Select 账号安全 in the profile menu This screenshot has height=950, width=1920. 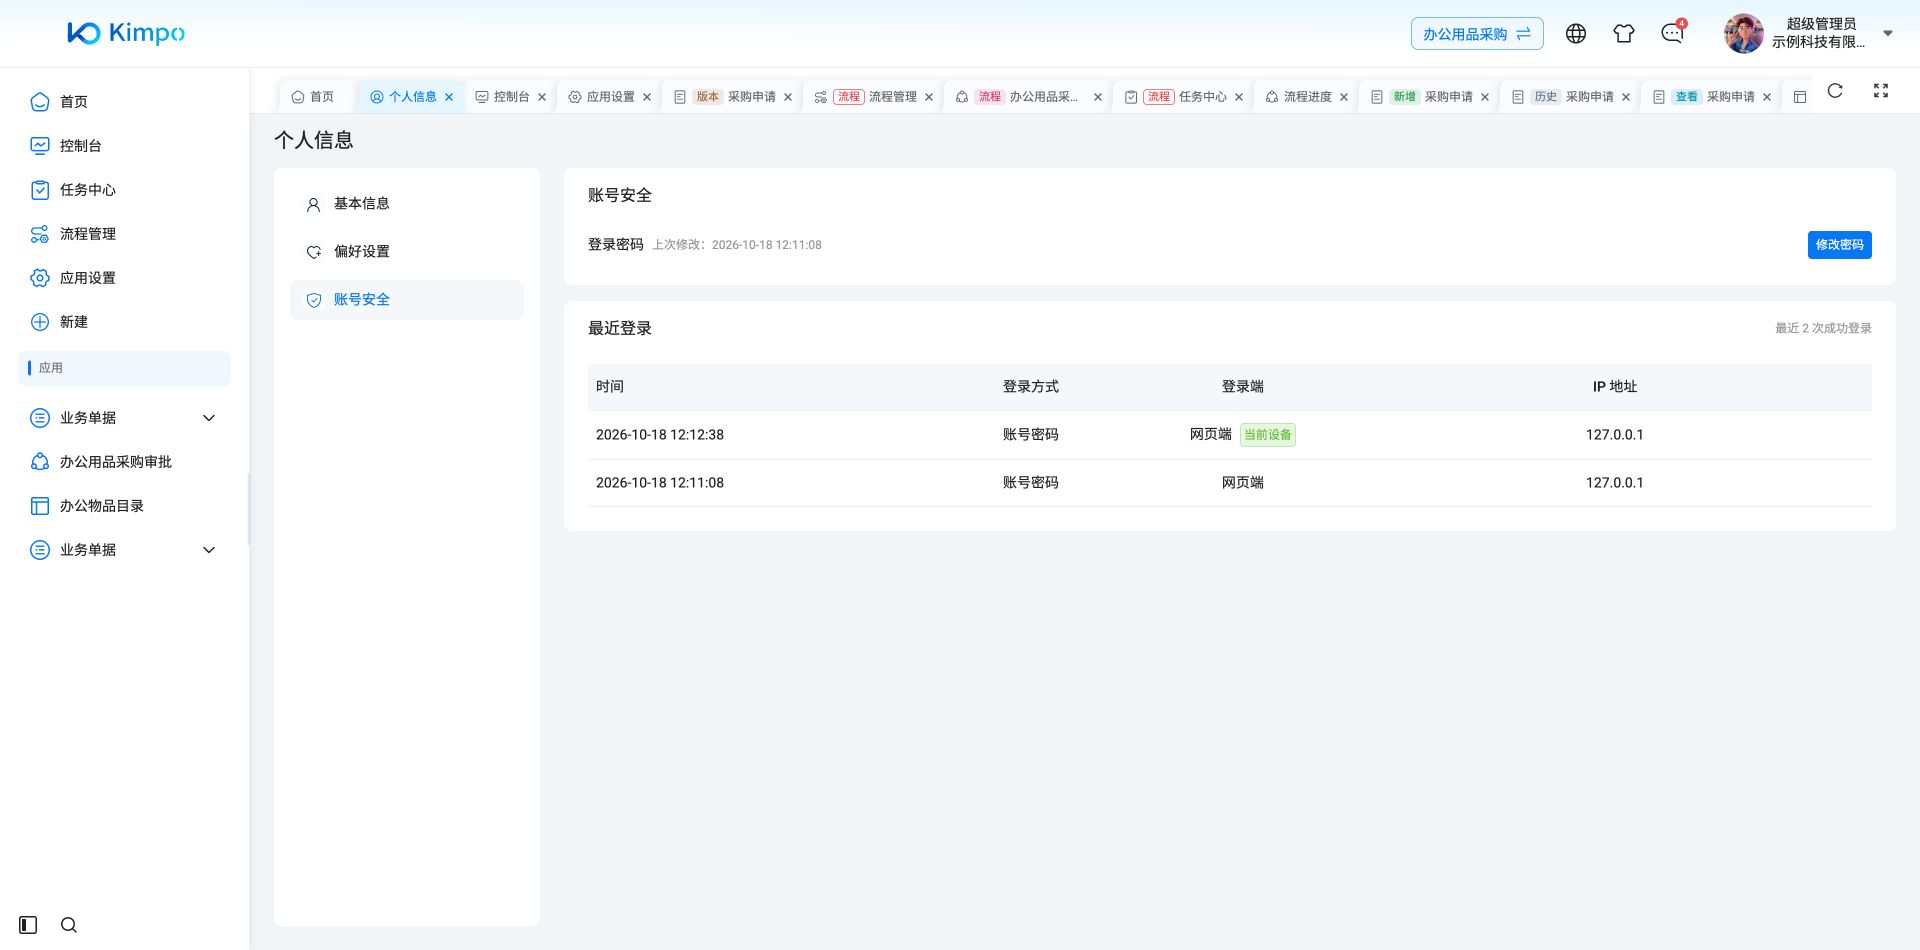pyautogui.click(x=407, y=300)
